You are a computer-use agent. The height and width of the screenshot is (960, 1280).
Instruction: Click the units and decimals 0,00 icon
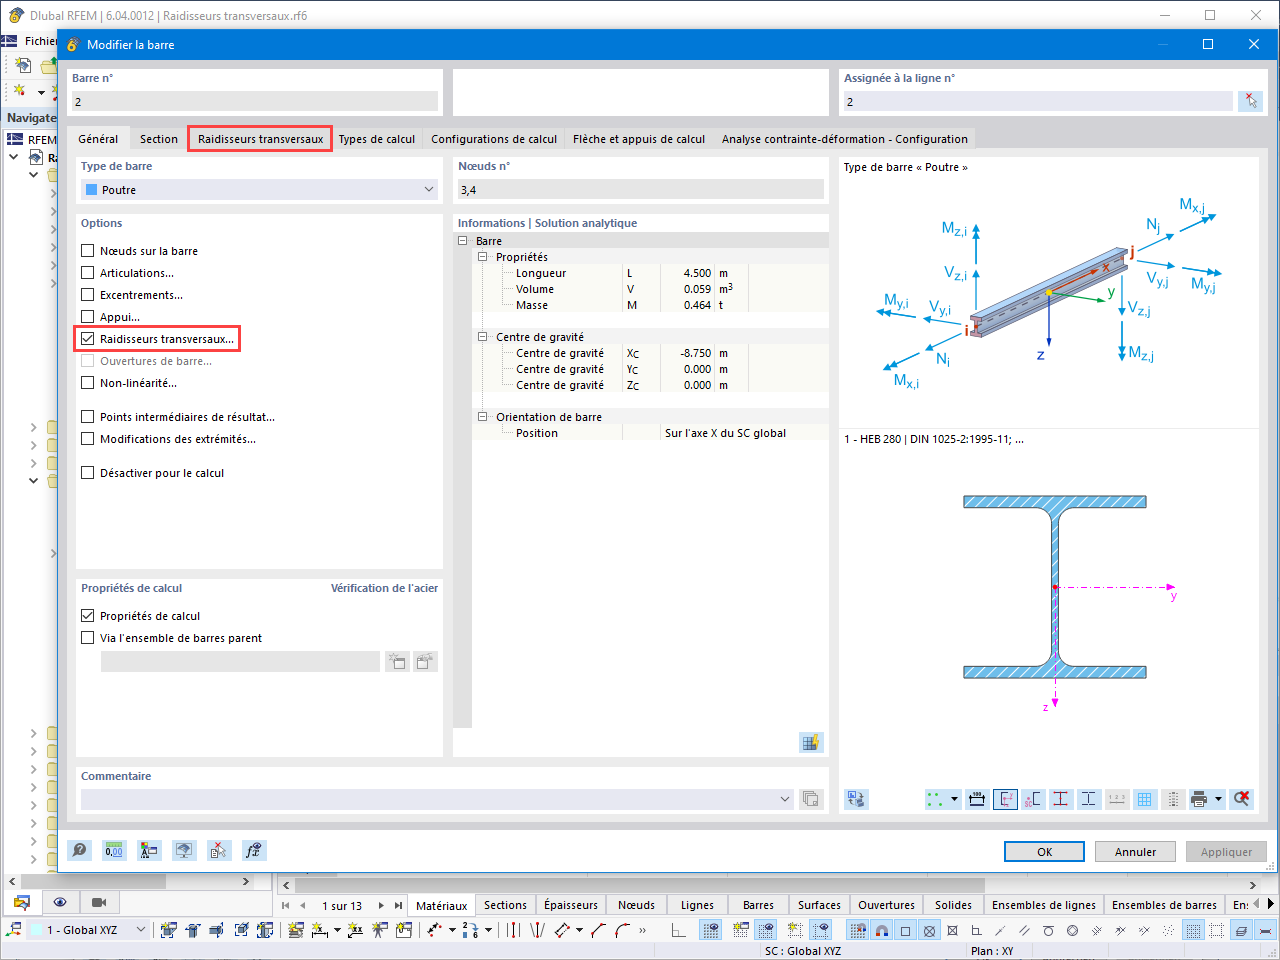tap(114, 850)
